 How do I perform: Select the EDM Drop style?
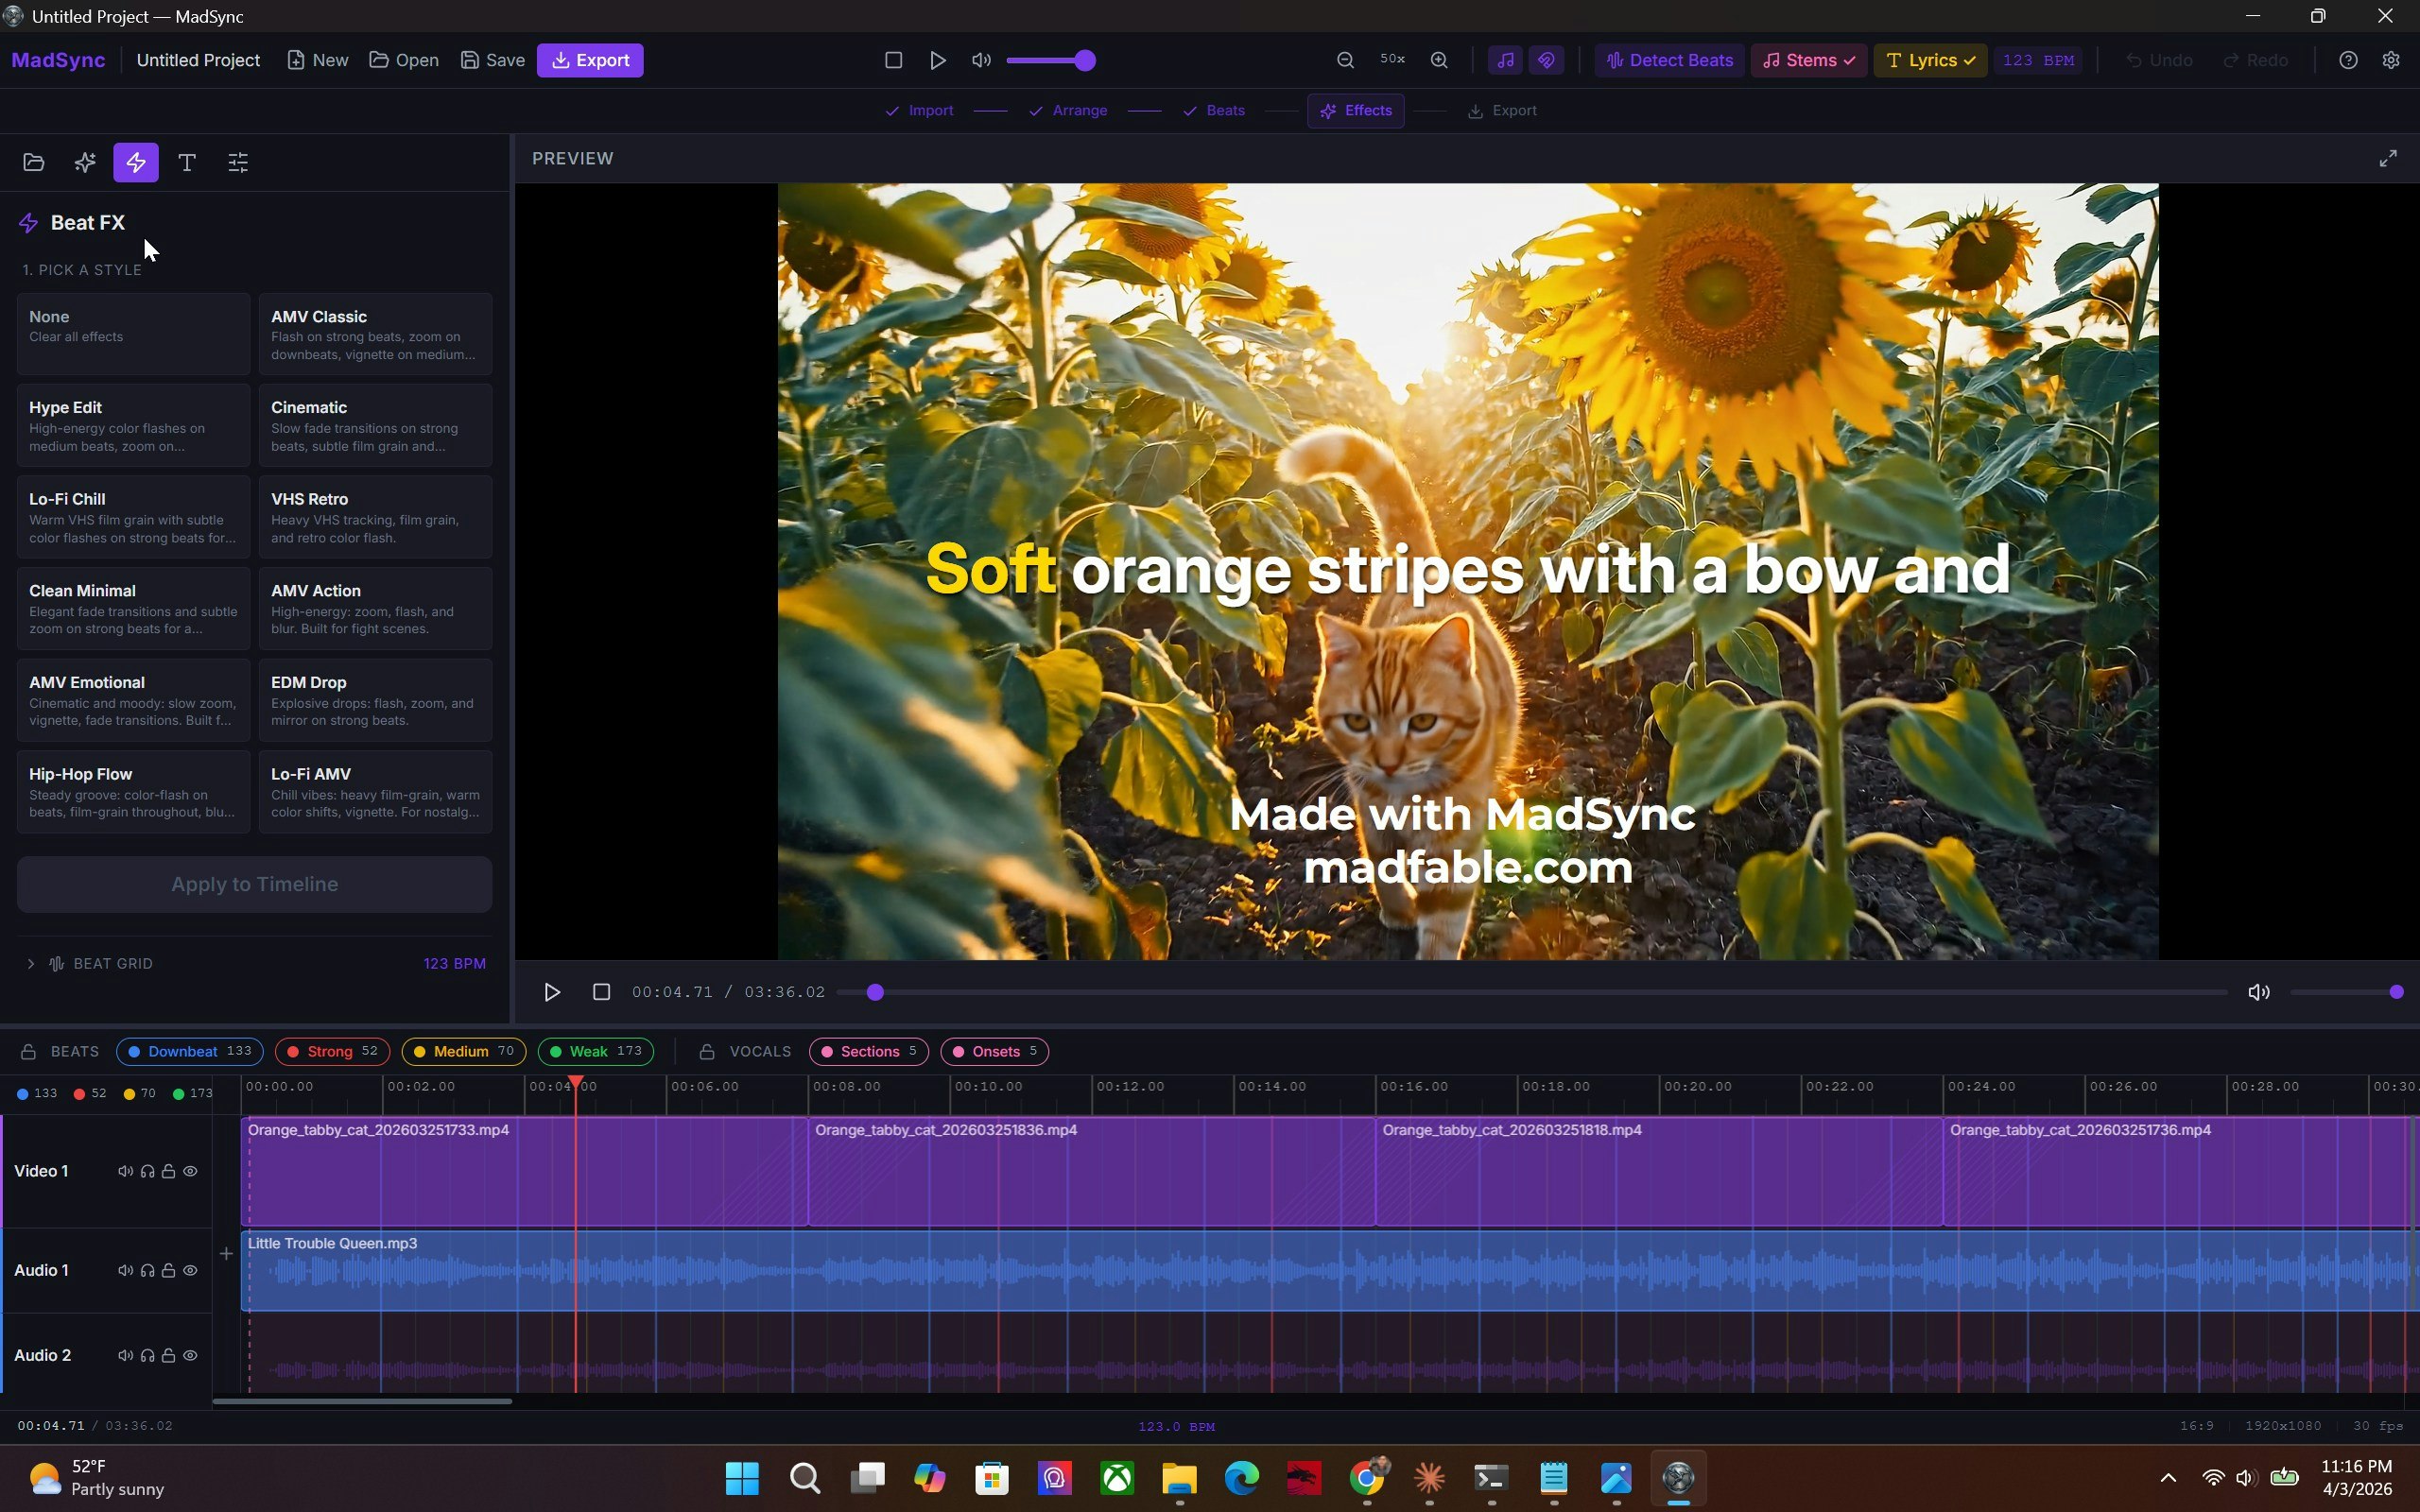pyautogui.click(x=375, y=700)
